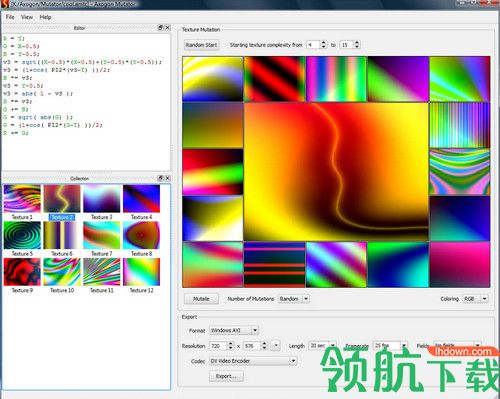Decrease the resolution height 576 spinner
Screen dimensions: 500x399
click(264, 348)
